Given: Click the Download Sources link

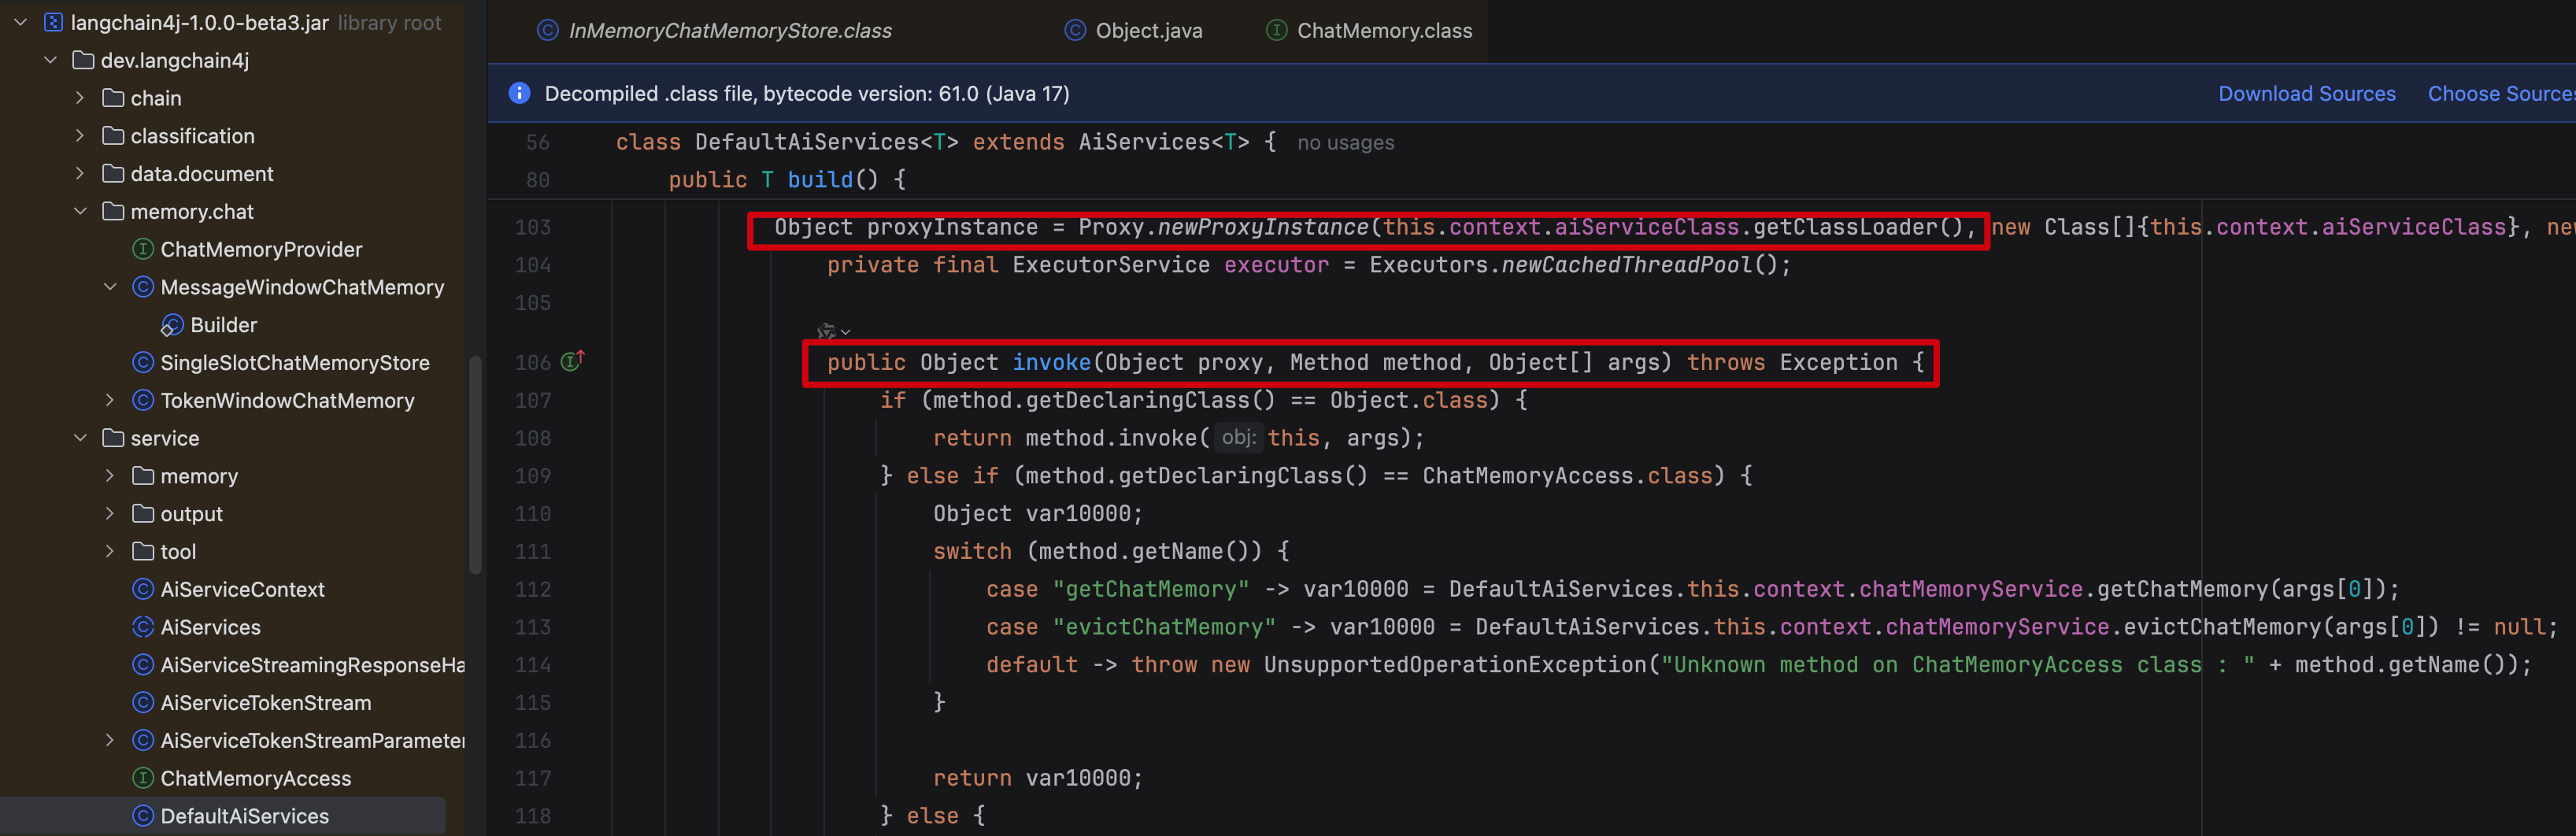Looking at the screenshot, I should [x=2306, y=94].
